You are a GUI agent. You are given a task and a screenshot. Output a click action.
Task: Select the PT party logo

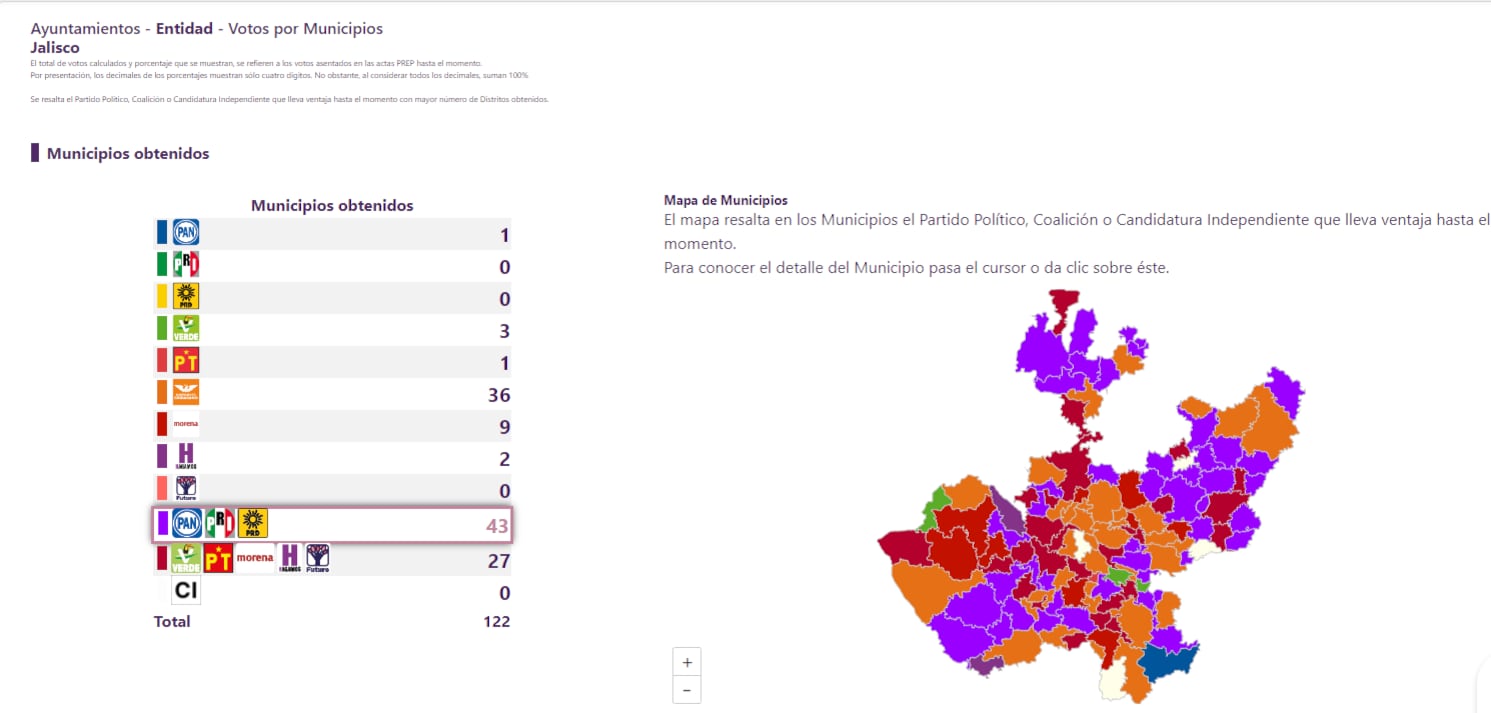pos(186,359)
